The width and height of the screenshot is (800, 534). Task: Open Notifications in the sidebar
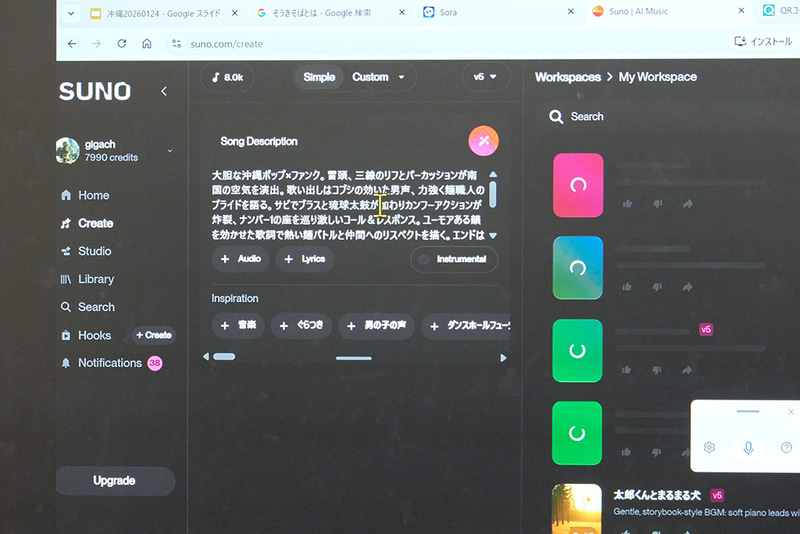102,363
